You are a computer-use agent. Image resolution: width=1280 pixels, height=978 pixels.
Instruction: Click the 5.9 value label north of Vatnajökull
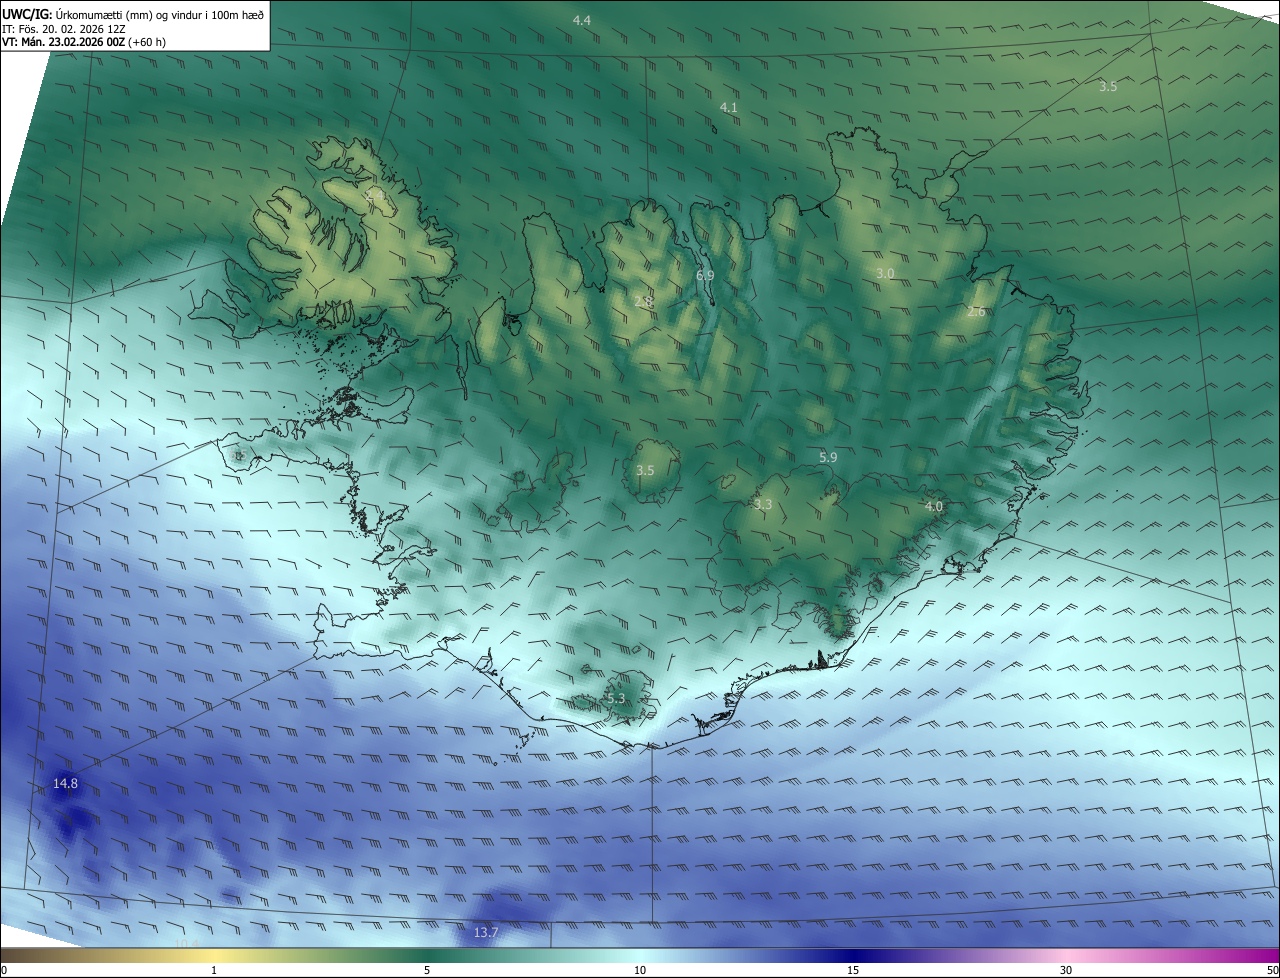828,457
